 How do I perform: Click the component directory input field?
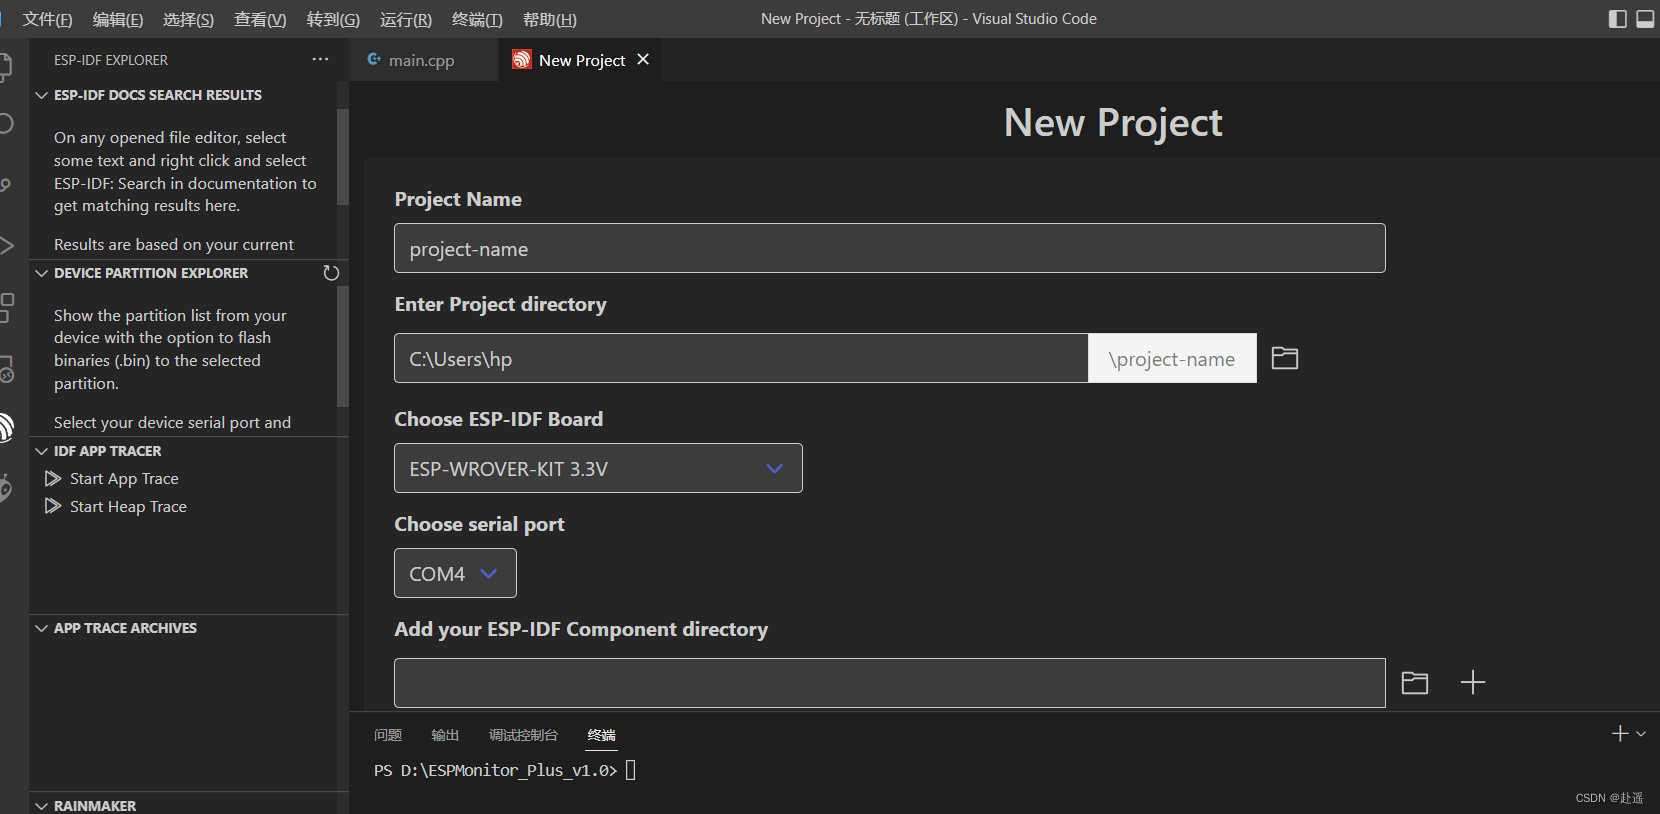coord(889,683)
